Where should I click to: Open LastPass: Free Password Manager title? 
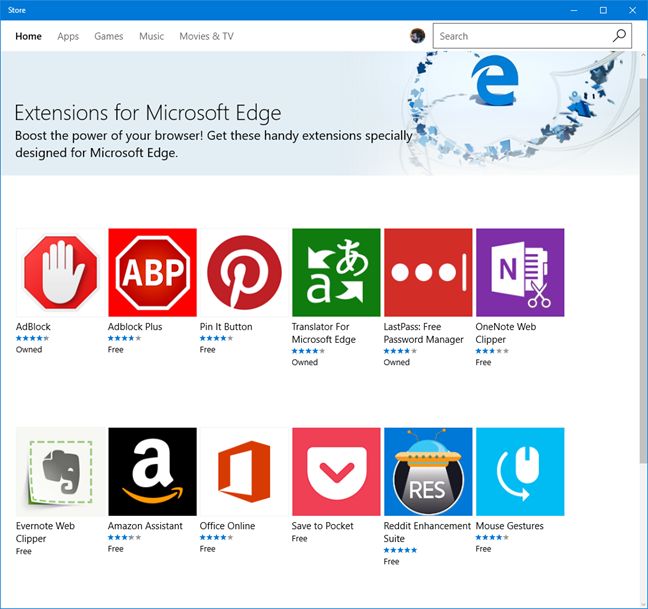click(x=424, y=333)
